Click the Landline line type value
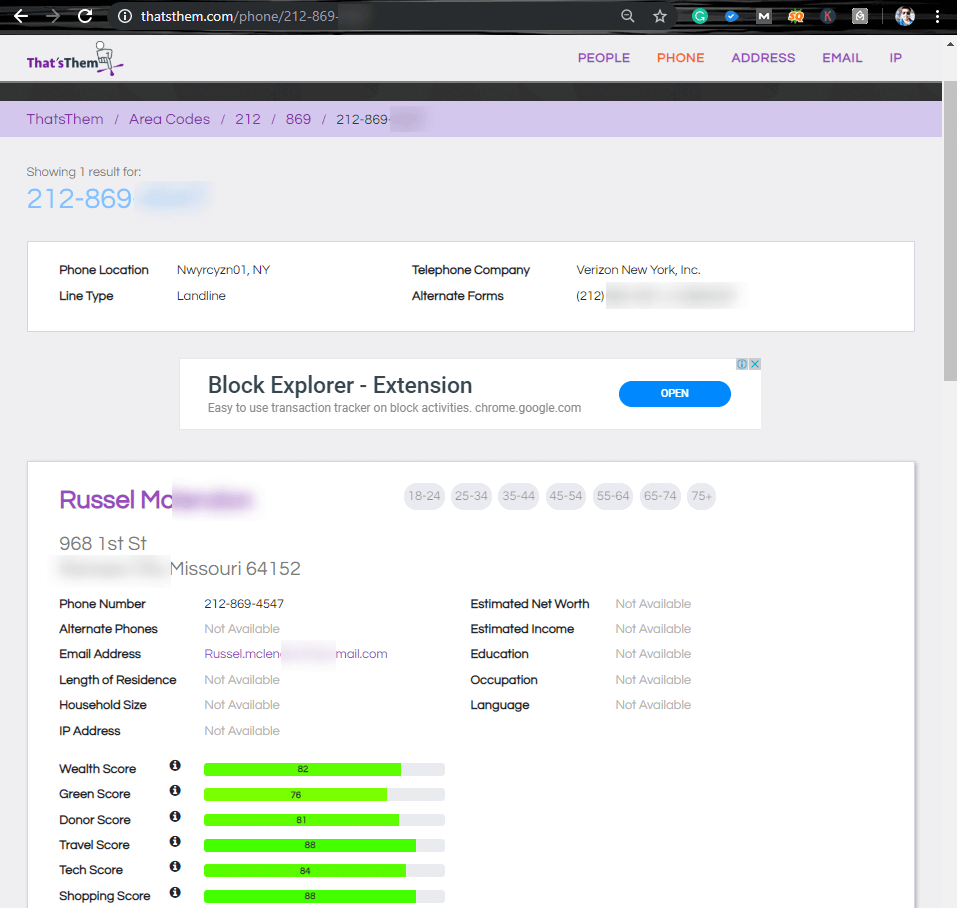The height and width of the screenshot is (908, 957). point(201,296)
